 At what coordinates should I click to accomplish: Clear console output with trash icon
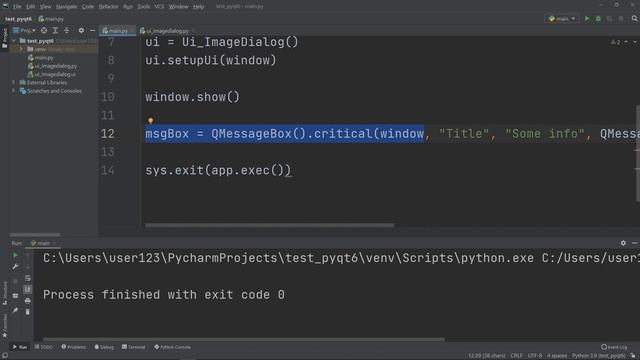click(28, 312)
